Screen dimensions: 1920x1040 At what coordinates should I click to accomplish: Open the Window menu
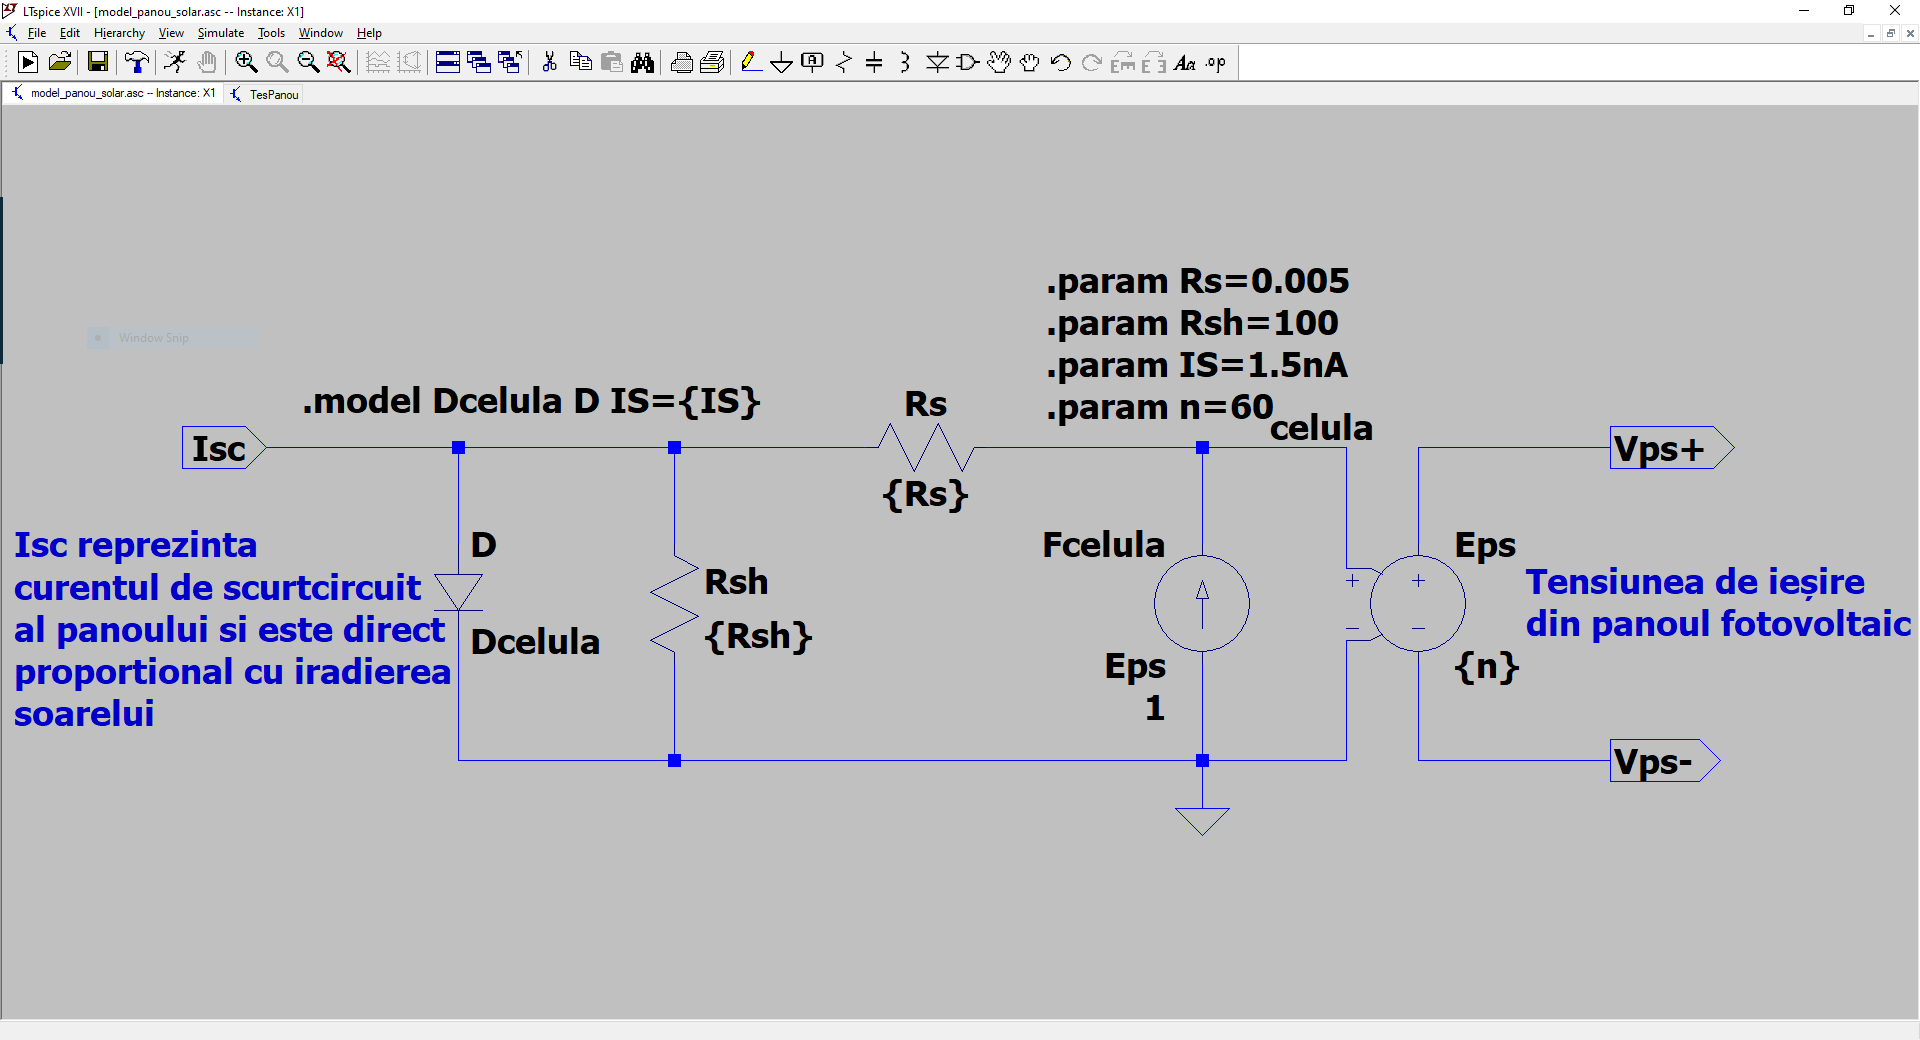point(321,33)
